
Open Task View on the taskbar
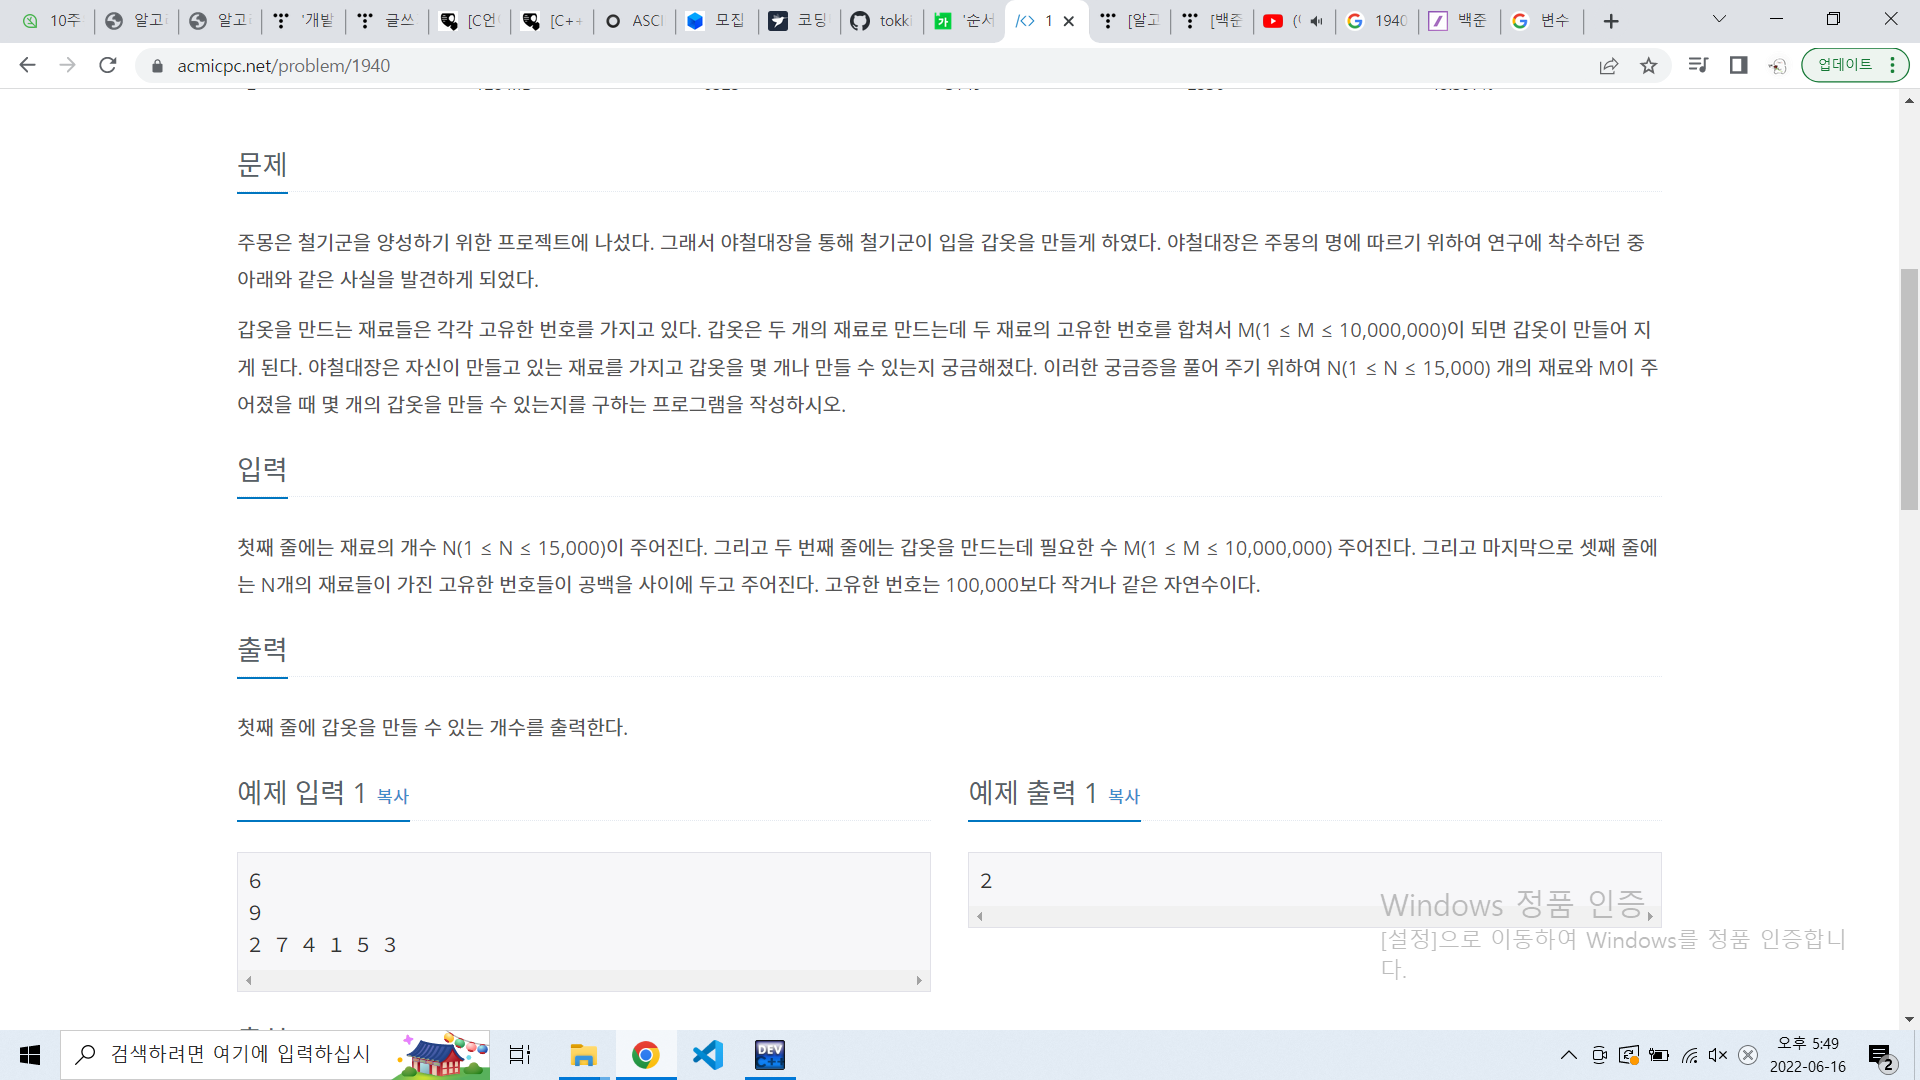520,1055
